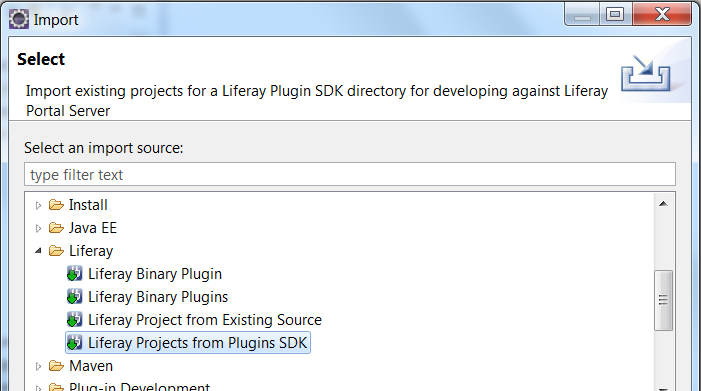Select the Java EE category label

click(x=93, y=228)
